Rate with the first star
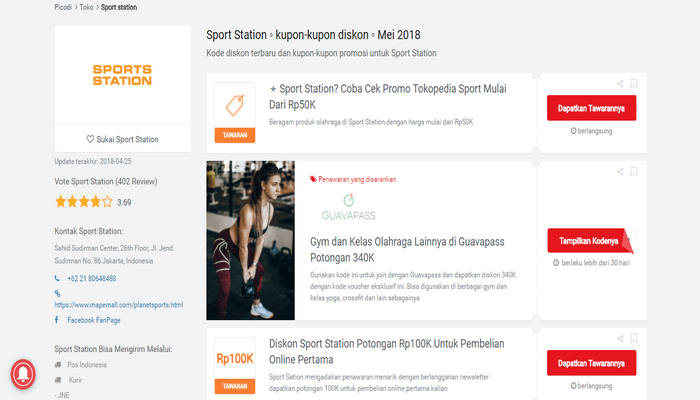Viewport: 700px width, 400px height. pyautogui.click(x=60, y=202)
